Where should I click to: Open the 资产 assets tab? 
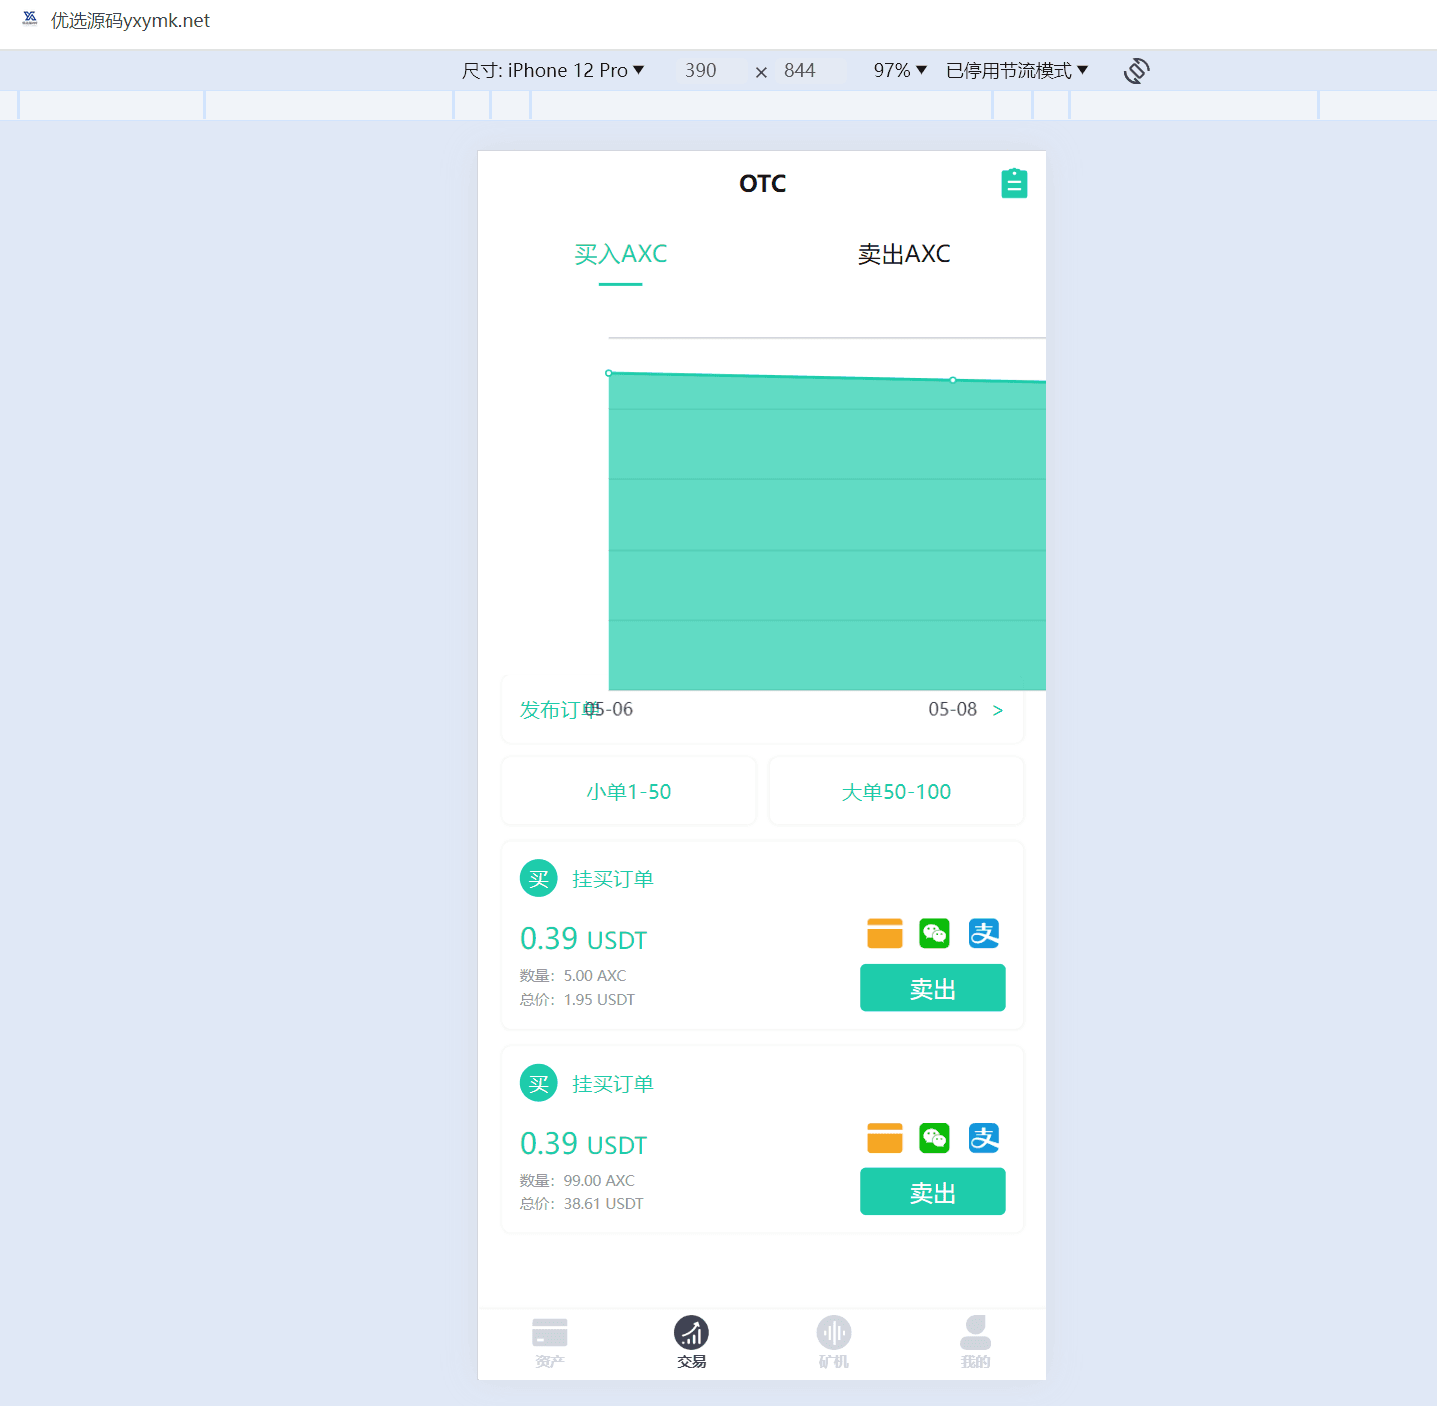click(549, 1342)
